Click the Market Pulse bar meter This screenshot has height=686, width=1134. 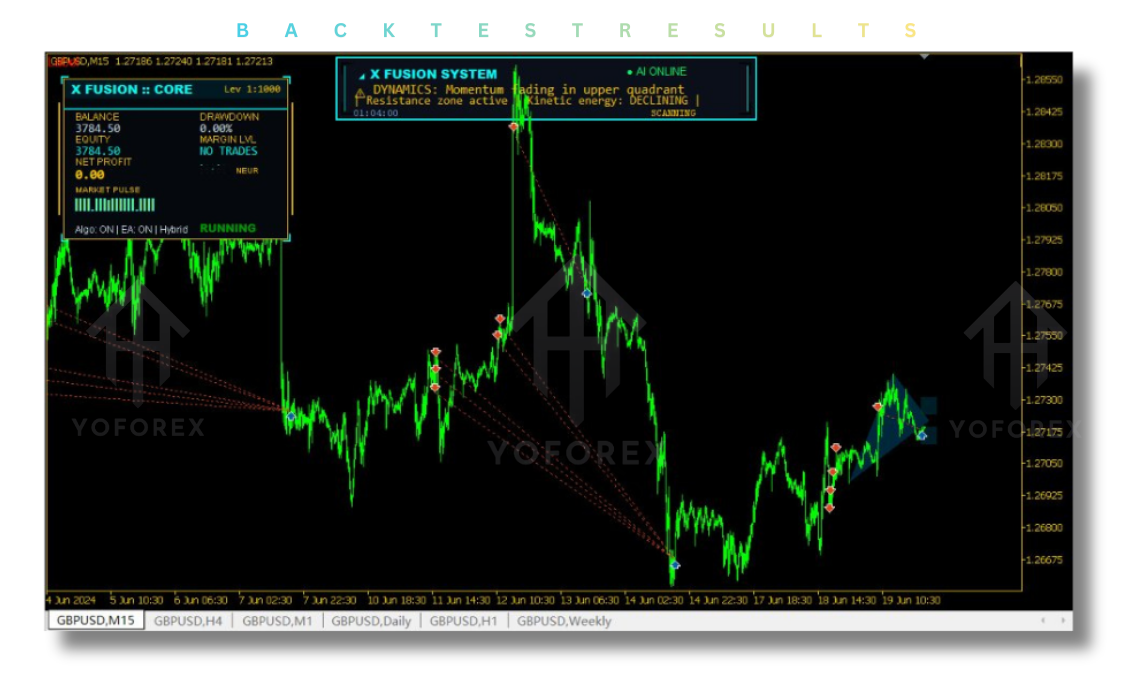coord(115,205)
